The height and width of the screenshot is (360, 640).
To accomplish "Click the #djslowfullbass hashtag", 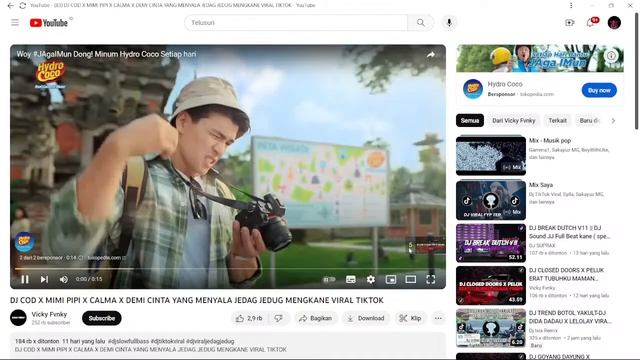I will point(128,341).
